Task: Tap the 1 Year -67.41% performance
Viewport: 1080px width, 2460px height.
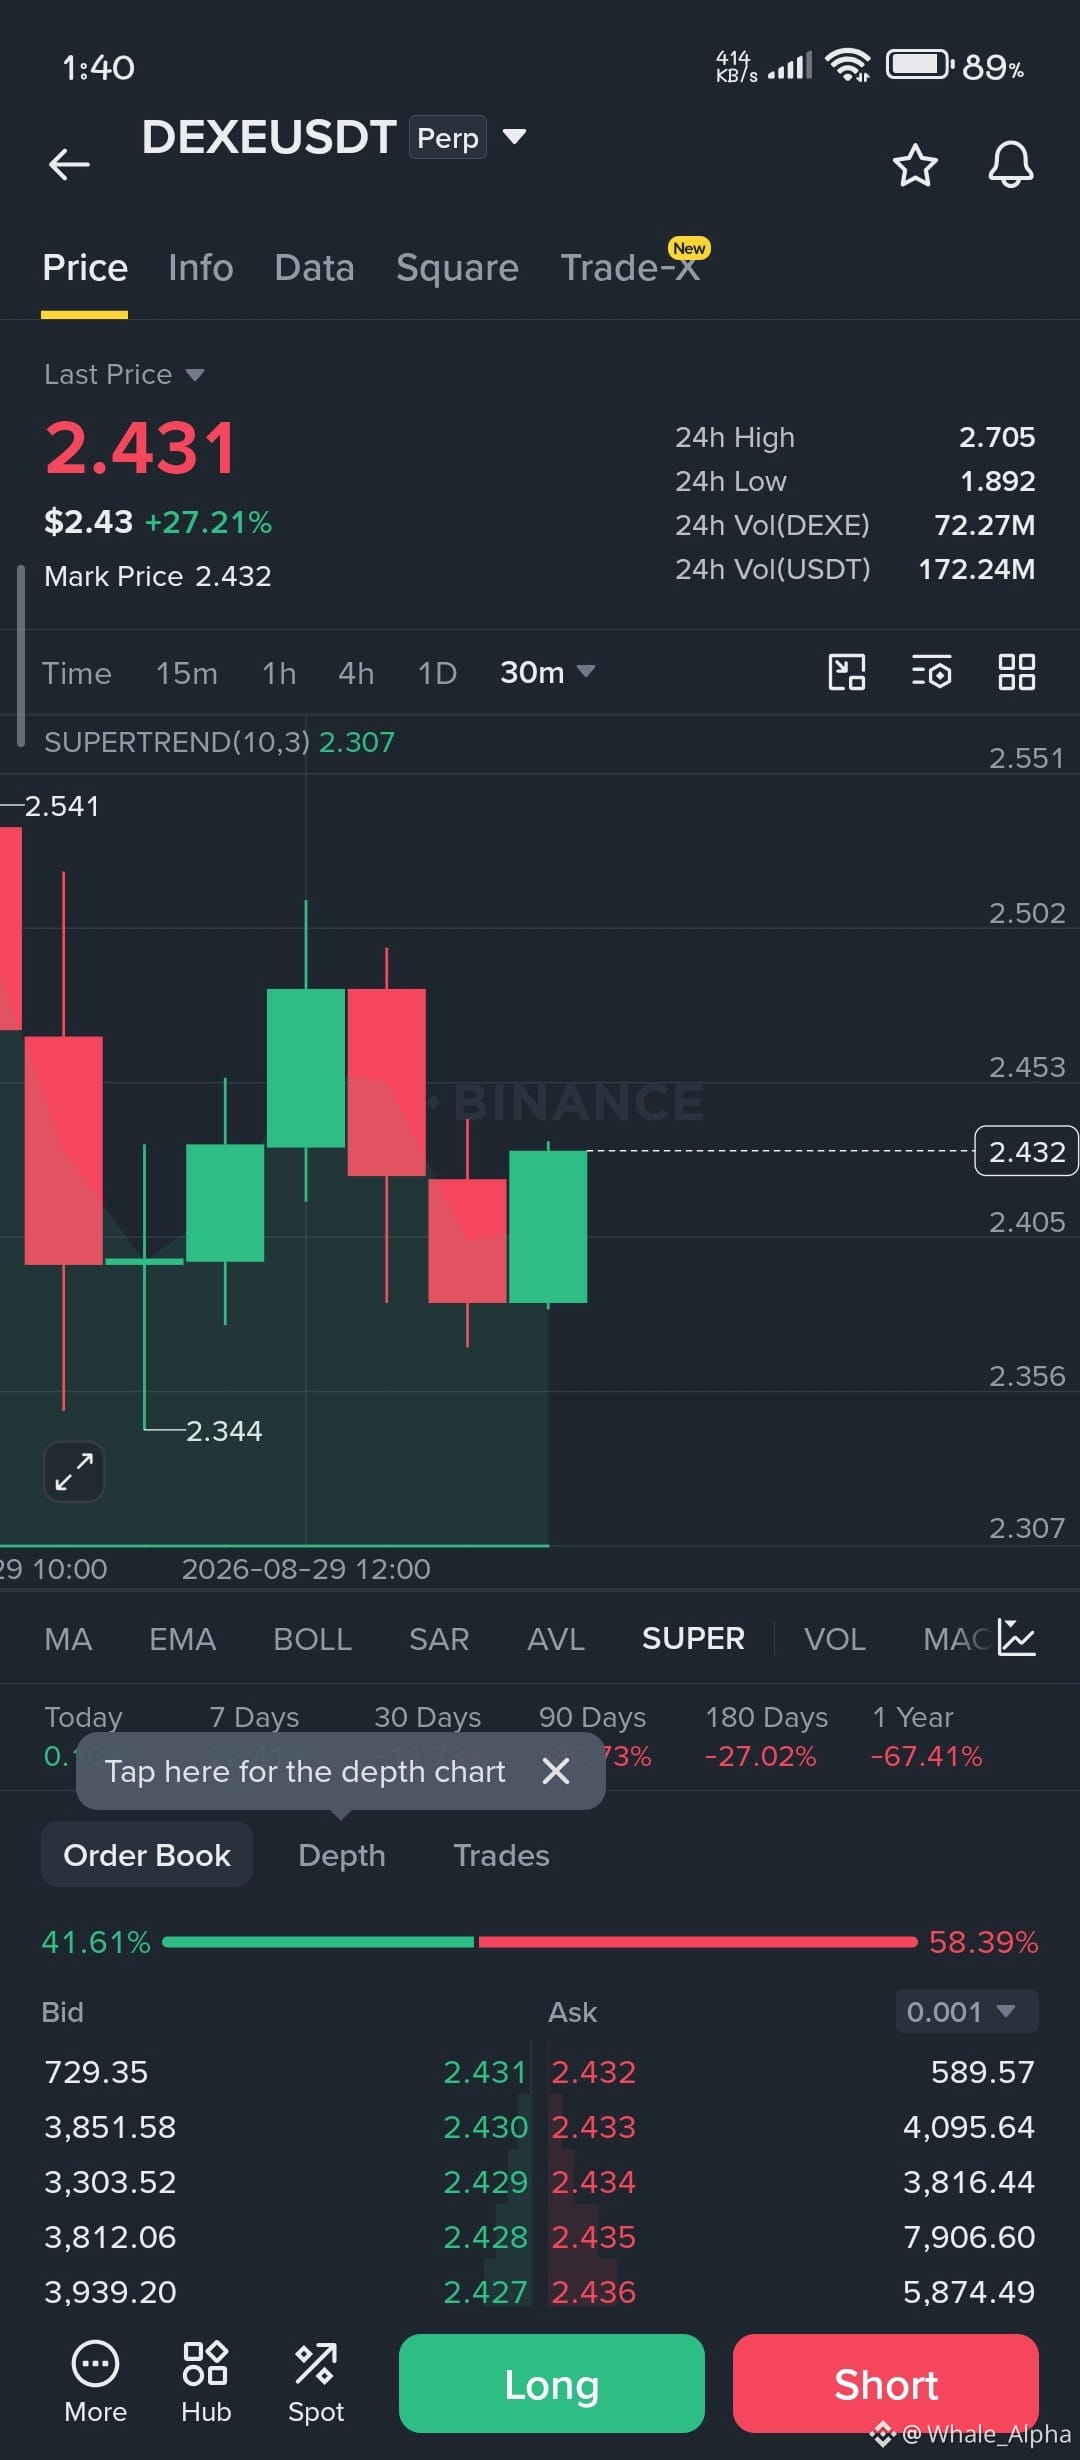Action: tap(926, 1736)
